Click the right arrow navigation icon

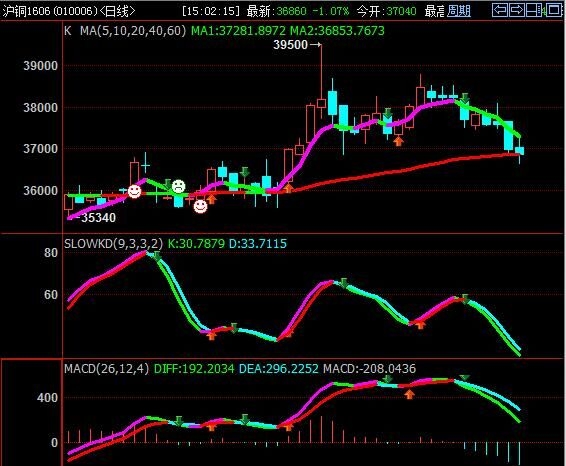tap(517, 10)
